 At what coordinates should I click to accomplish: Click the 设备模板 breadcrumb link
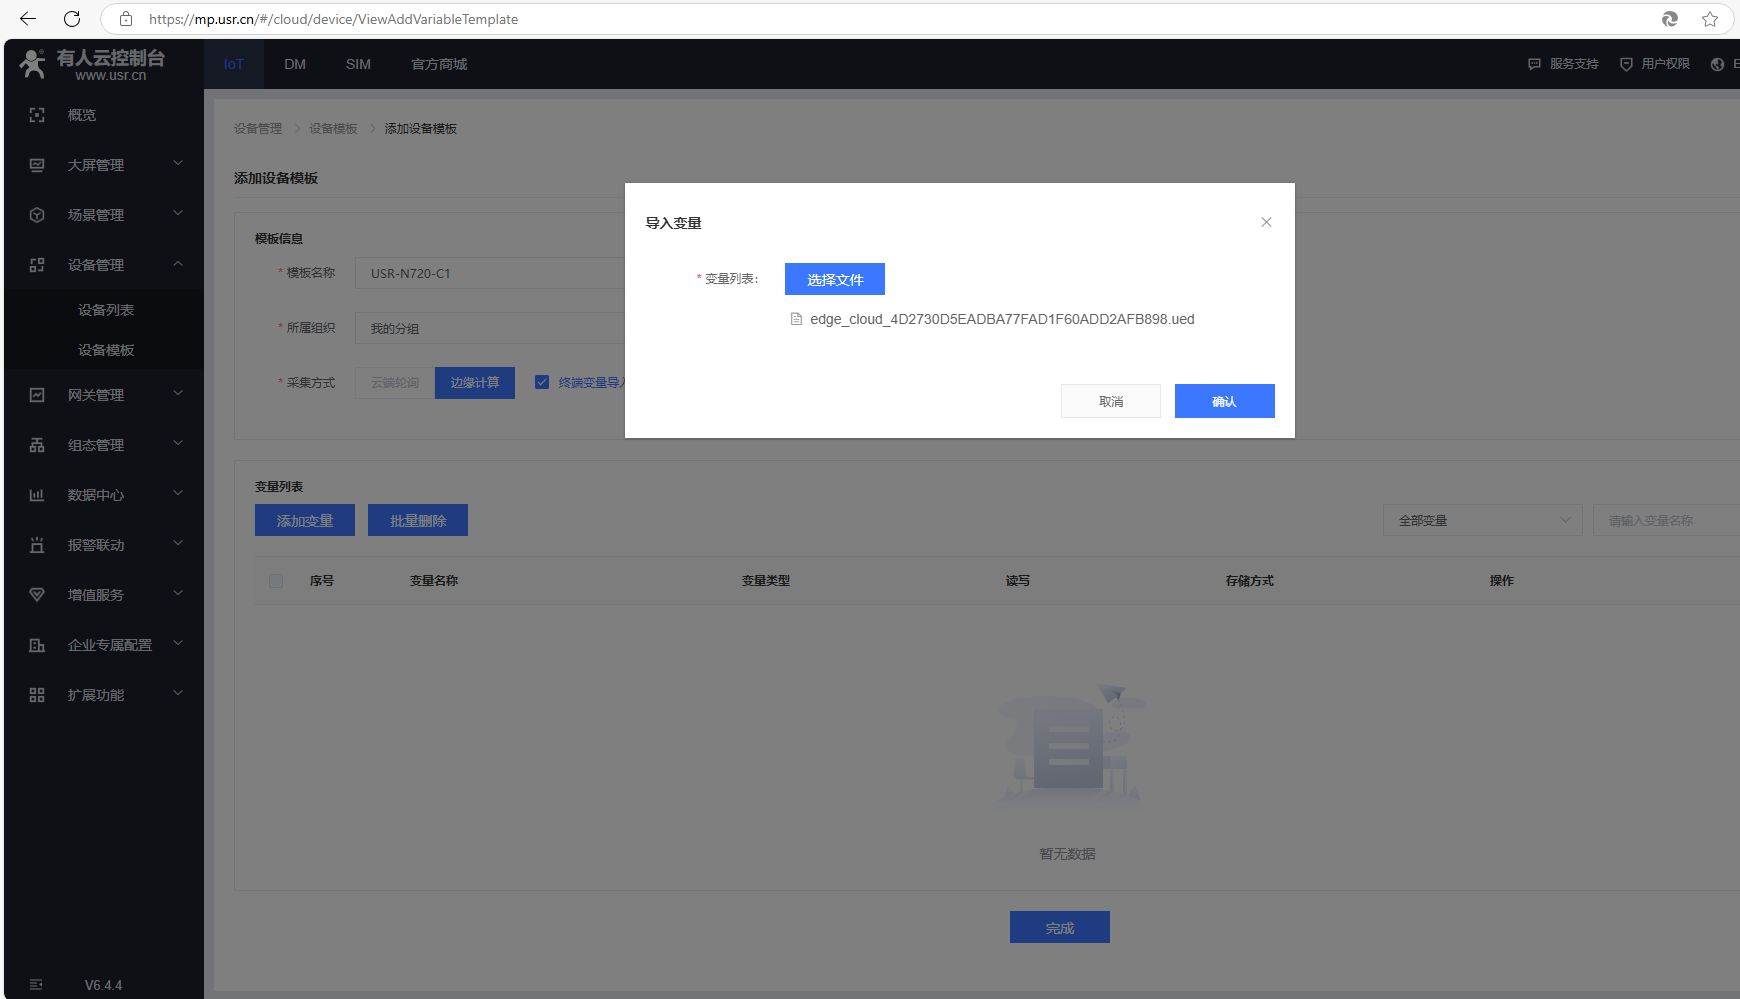pyautogui.click(x=333, y=129)
